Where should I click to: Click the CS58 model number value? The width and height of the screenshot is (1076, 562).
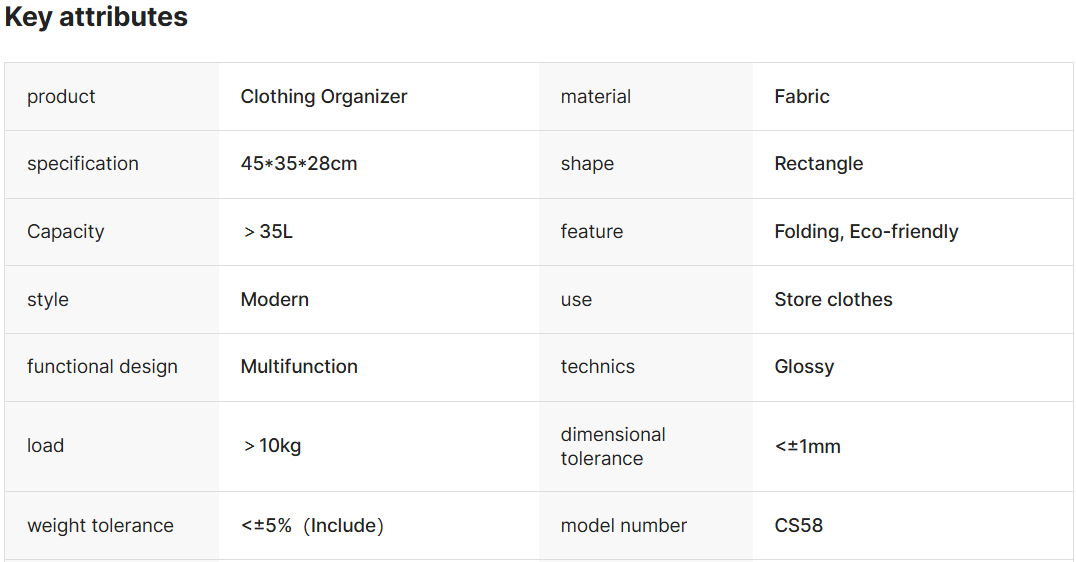798,526
